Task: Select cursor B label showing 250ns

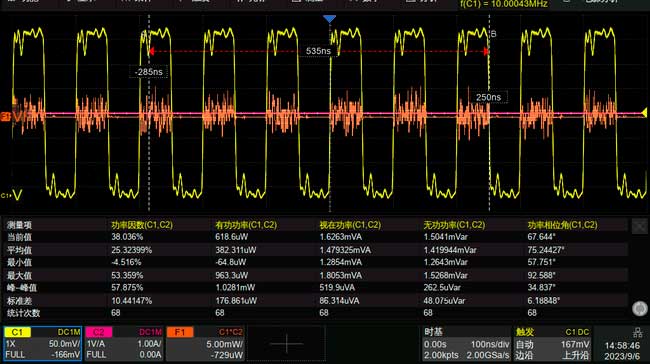Action: click(x=488, y=97)
